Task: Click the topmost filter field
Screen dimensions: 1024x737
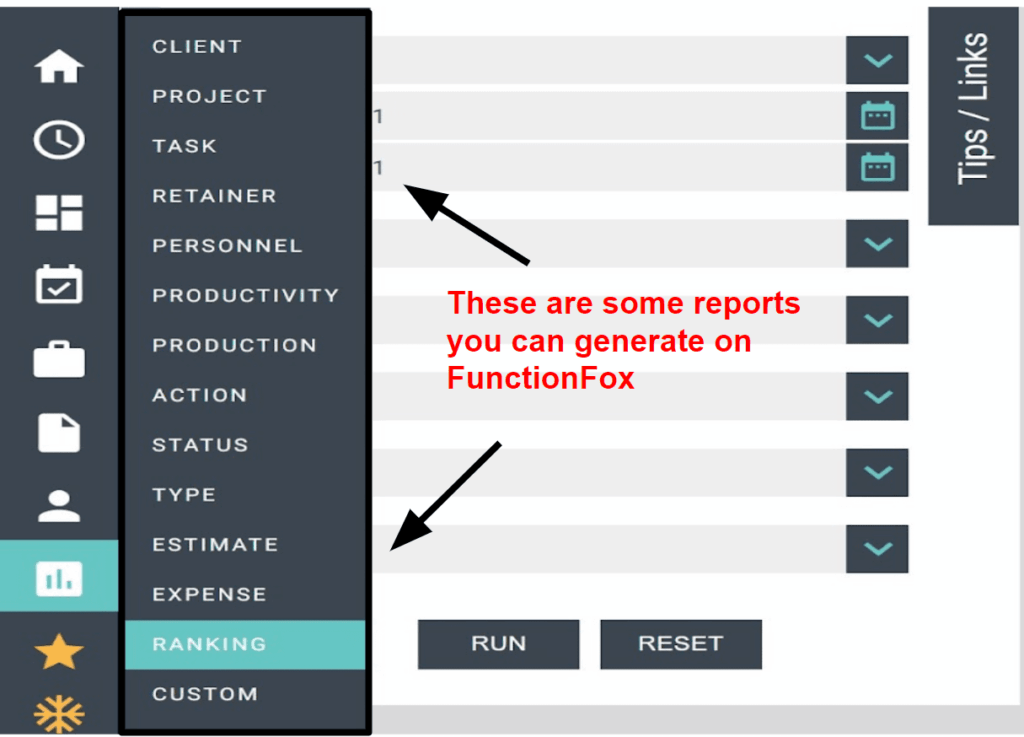Action: tap(609, 60)
